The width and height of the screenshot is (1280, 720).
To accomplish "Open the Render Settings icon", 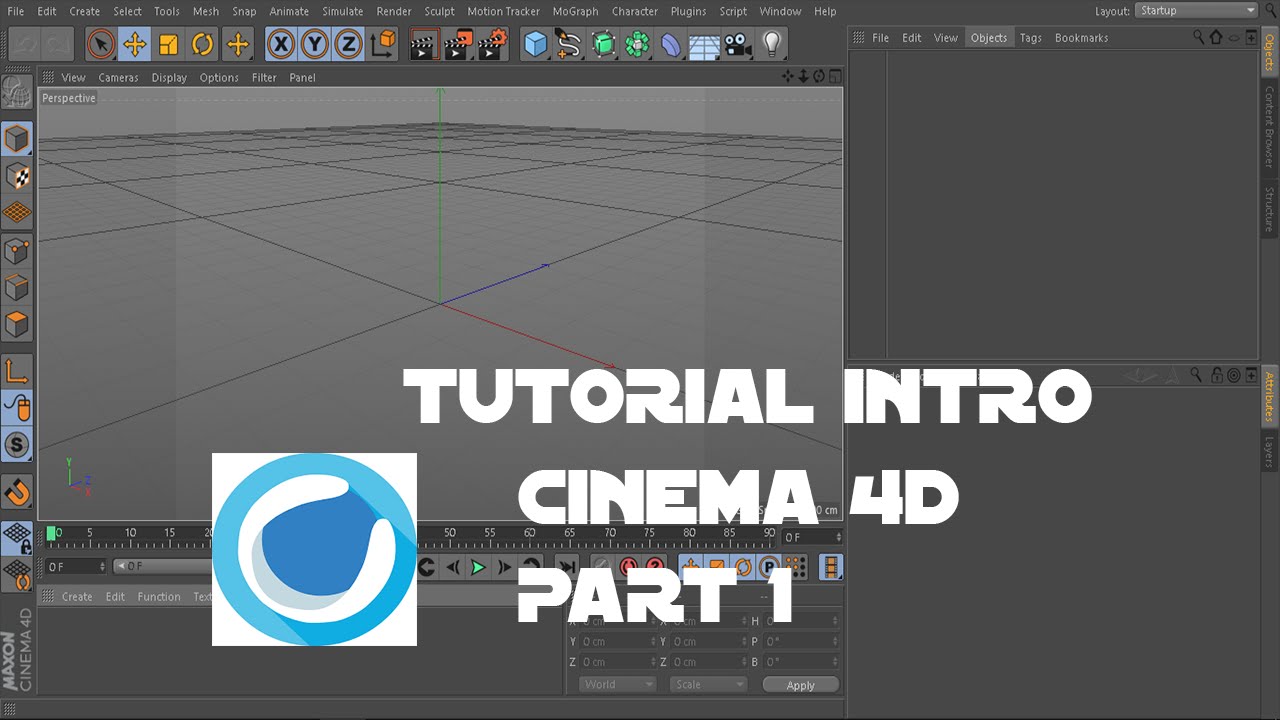I will 493,44.
